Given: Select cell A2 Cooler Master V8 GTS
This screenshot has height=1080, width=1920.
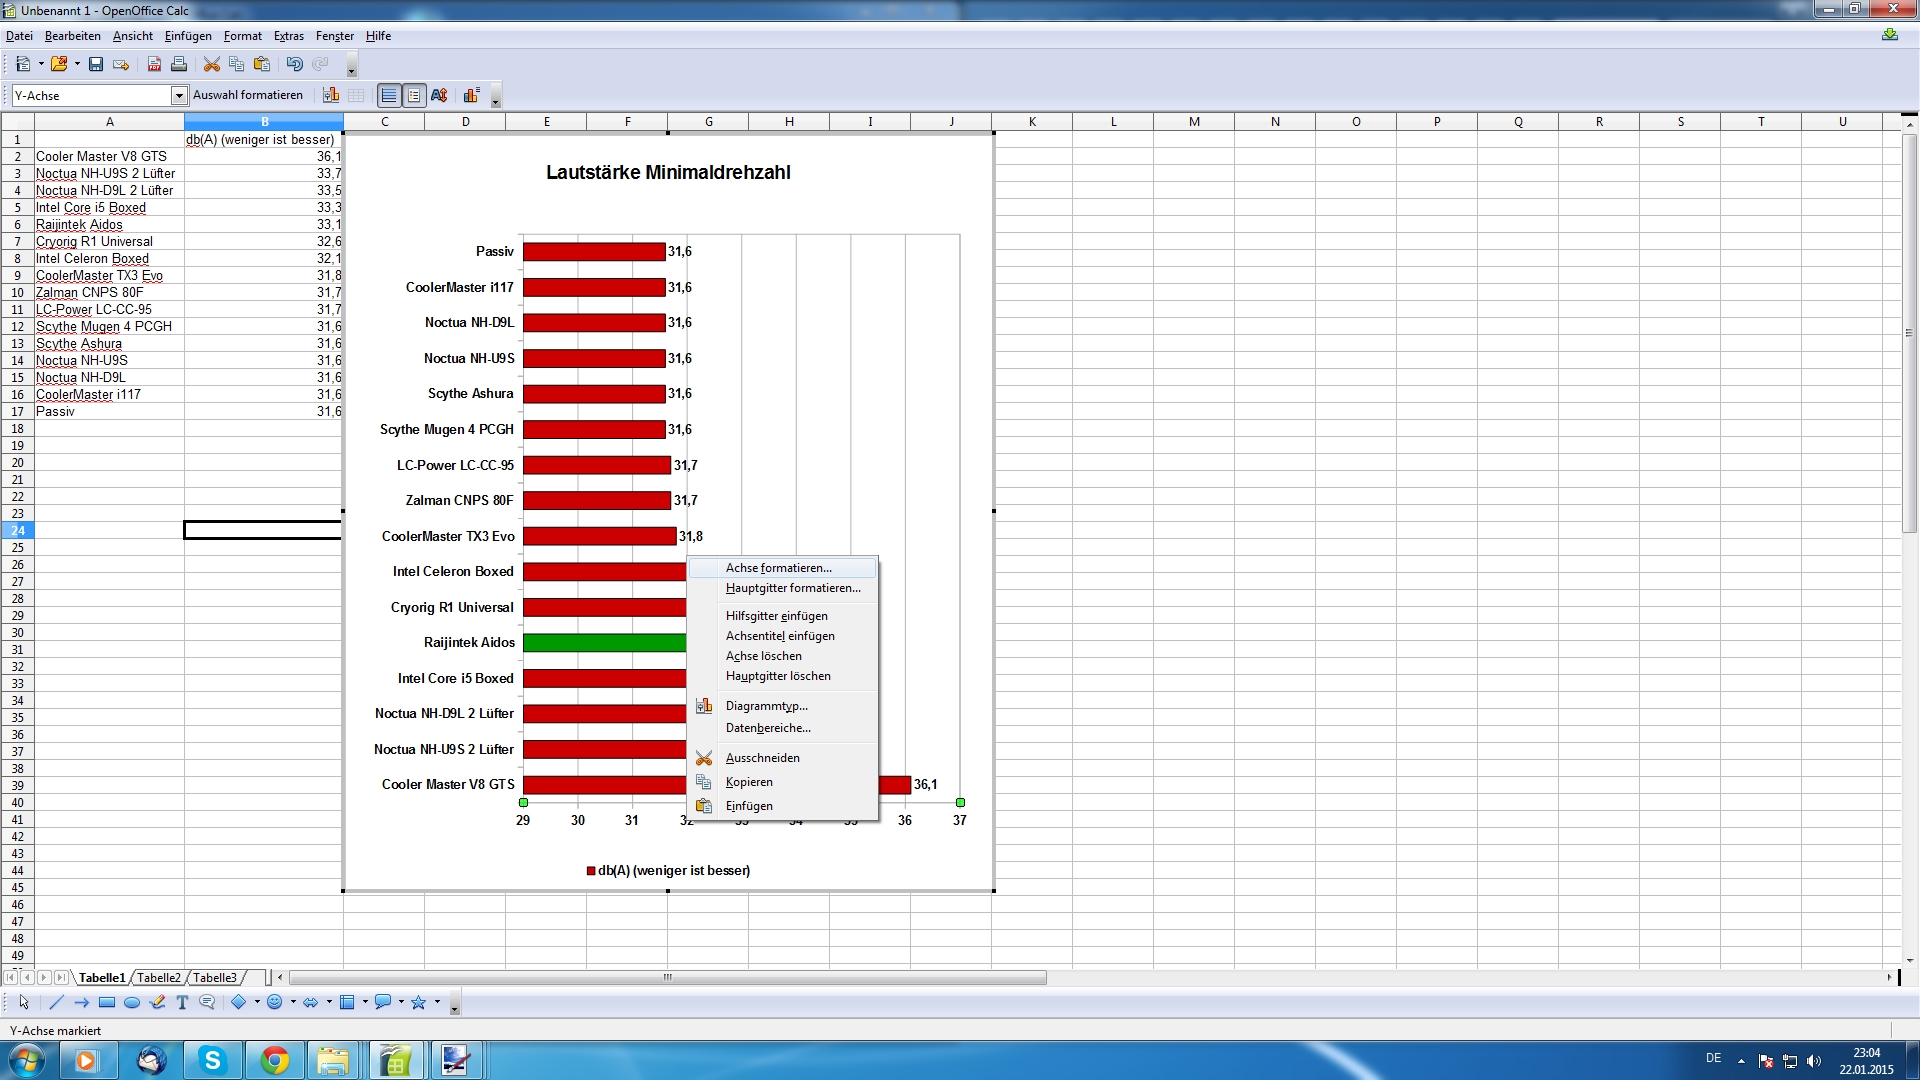Looking at the screenshot, I should click(x=109, y=156).
